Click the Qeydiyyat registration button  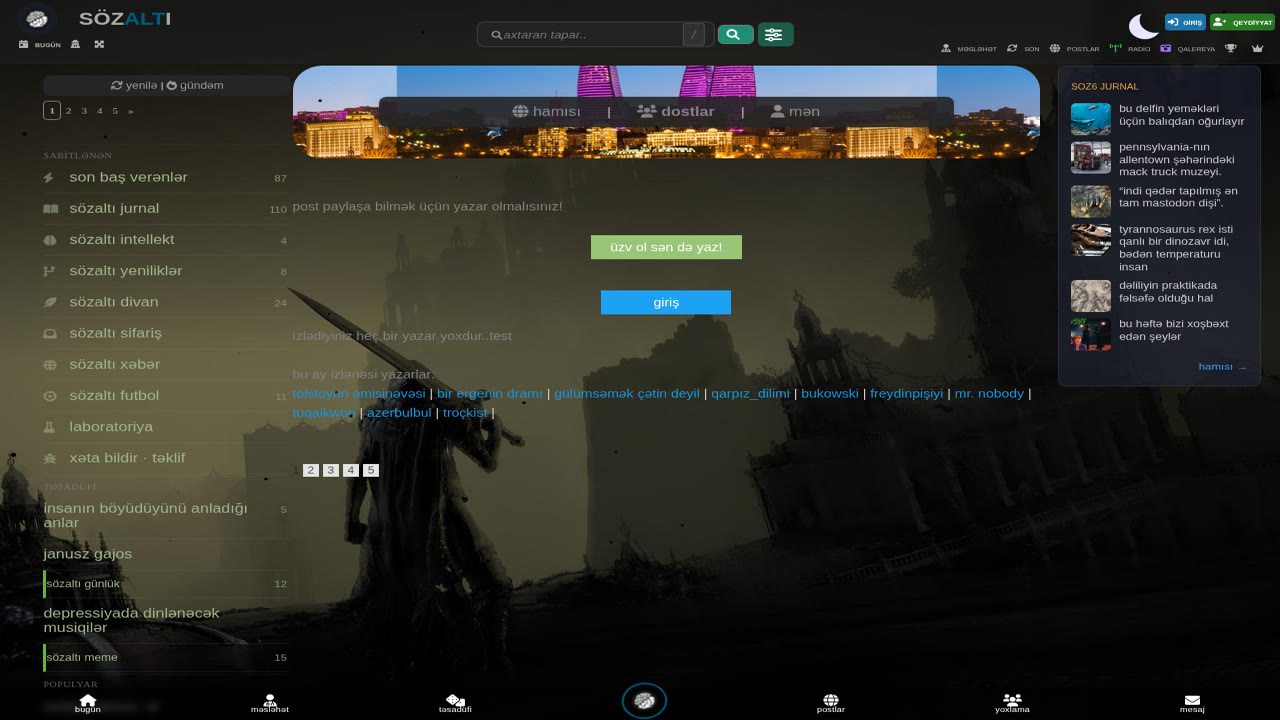click(x=1243, y=22)
